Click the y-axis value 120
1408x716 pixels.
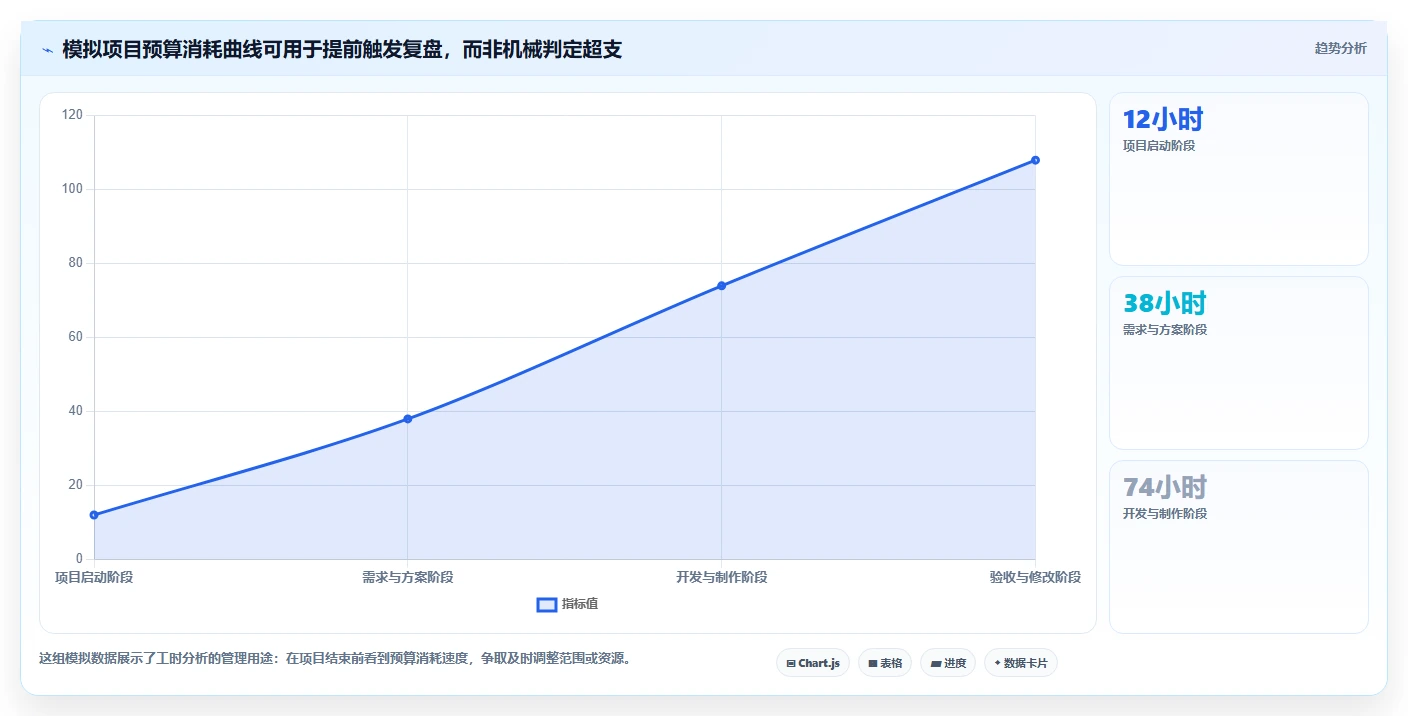72,115
